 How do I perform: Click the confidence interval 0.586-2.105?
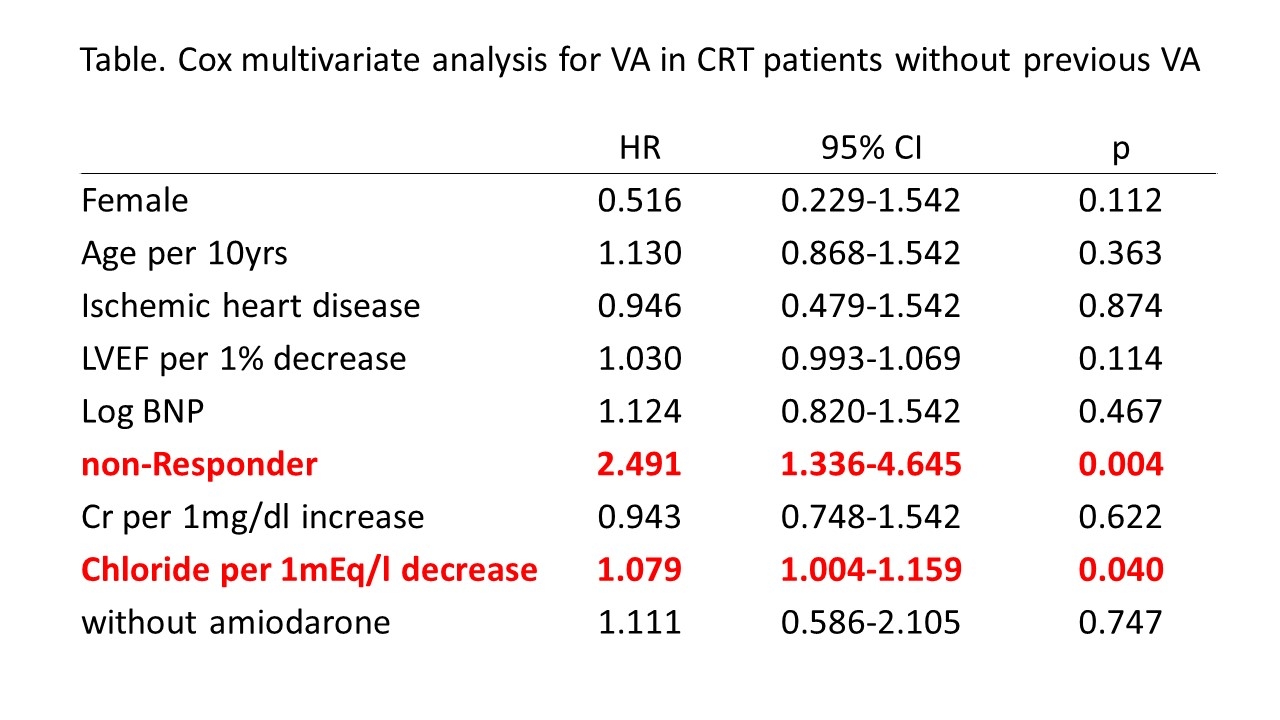tap(870, 622)
